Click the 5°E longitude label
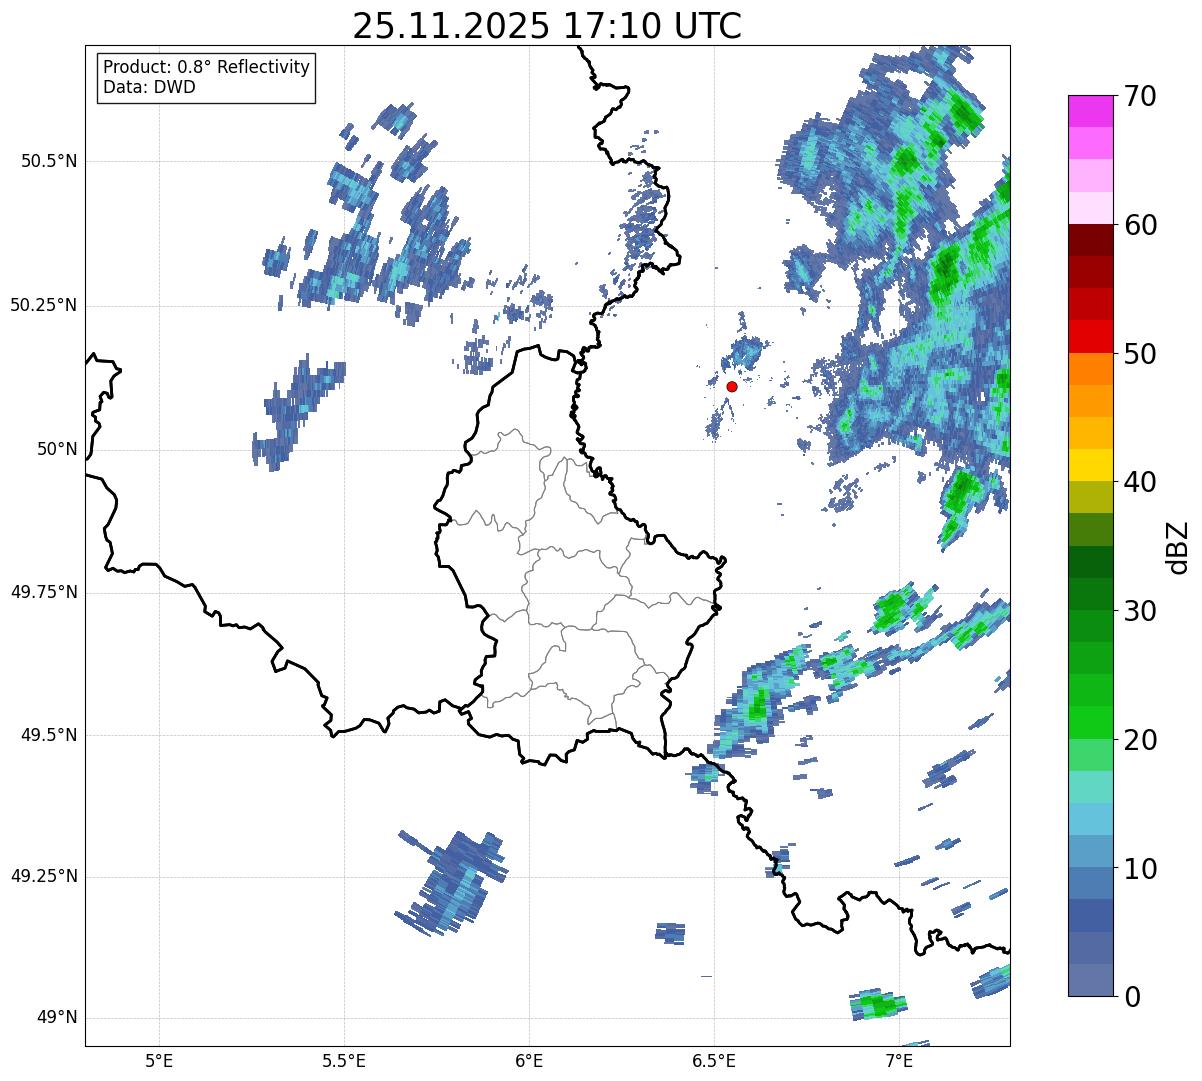Image resolution: width=1202 pixels, height=1081 pixels. [x=159, y=1060]
